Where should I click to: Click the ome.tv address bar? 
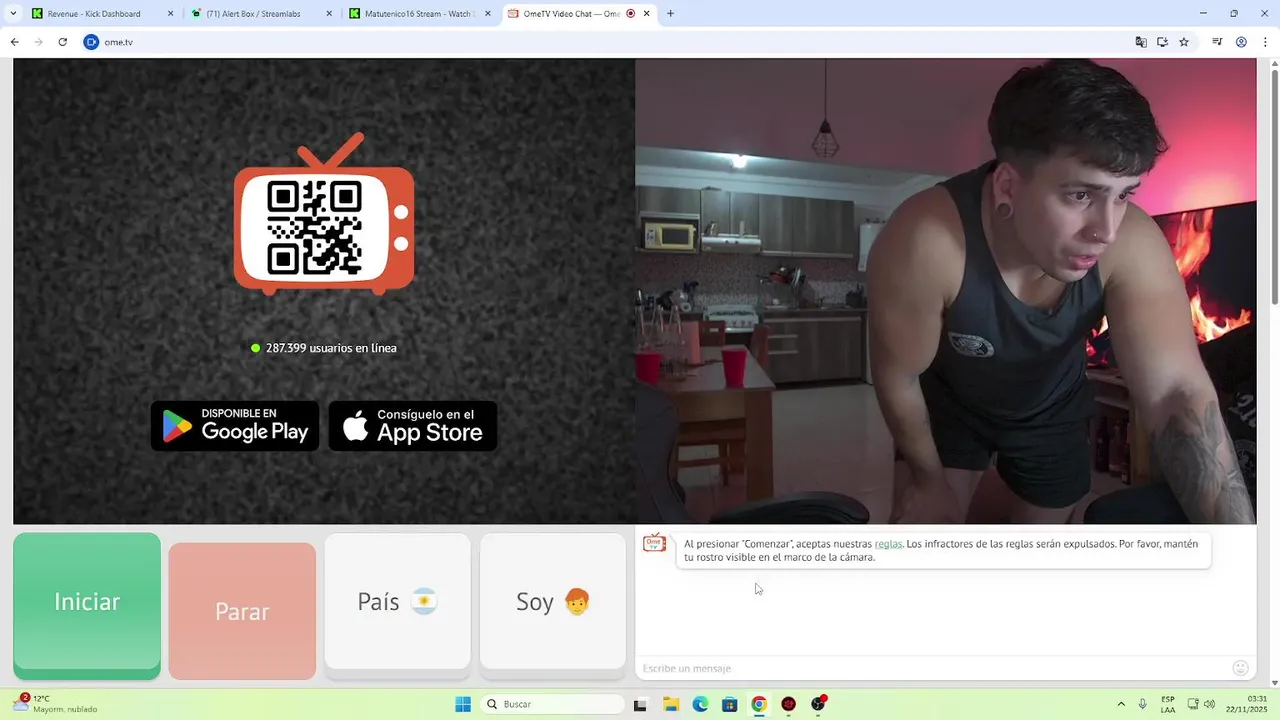tap(600, 42)
